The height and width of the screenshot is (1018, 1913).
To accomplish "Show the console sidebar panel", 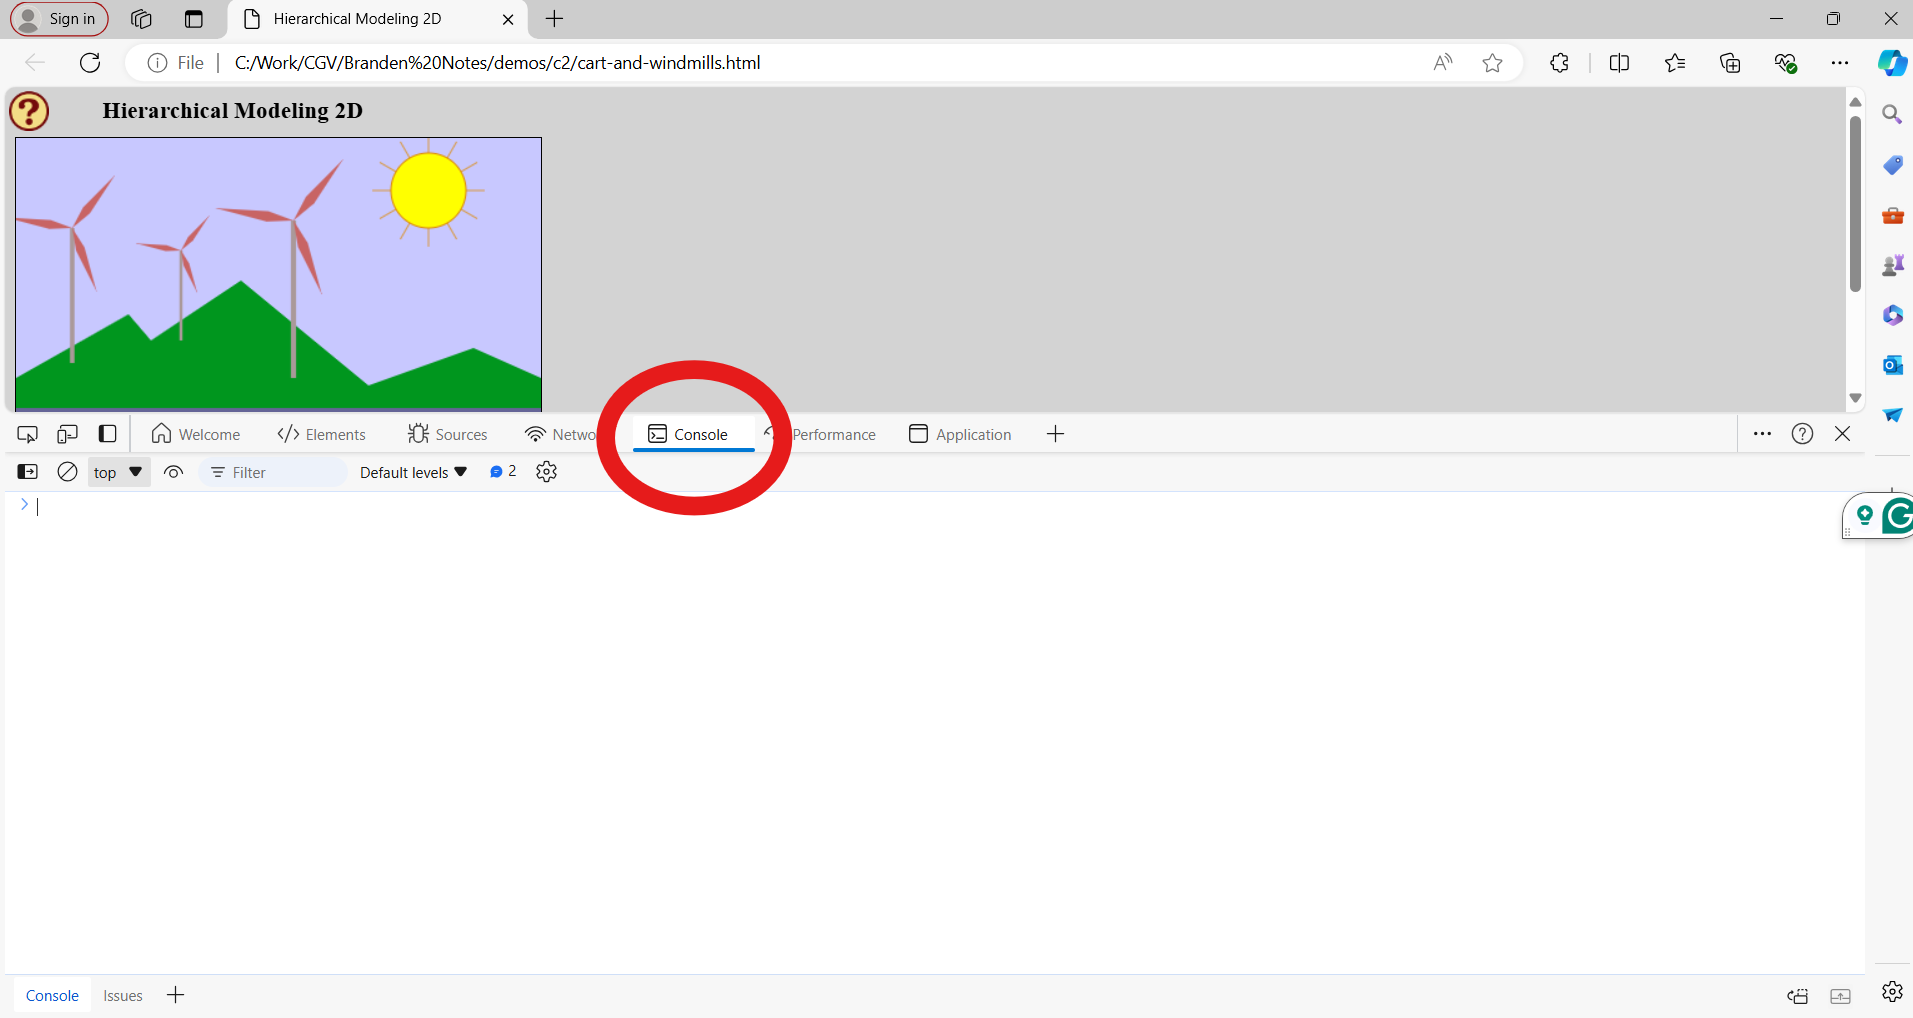I will [28, 472].
